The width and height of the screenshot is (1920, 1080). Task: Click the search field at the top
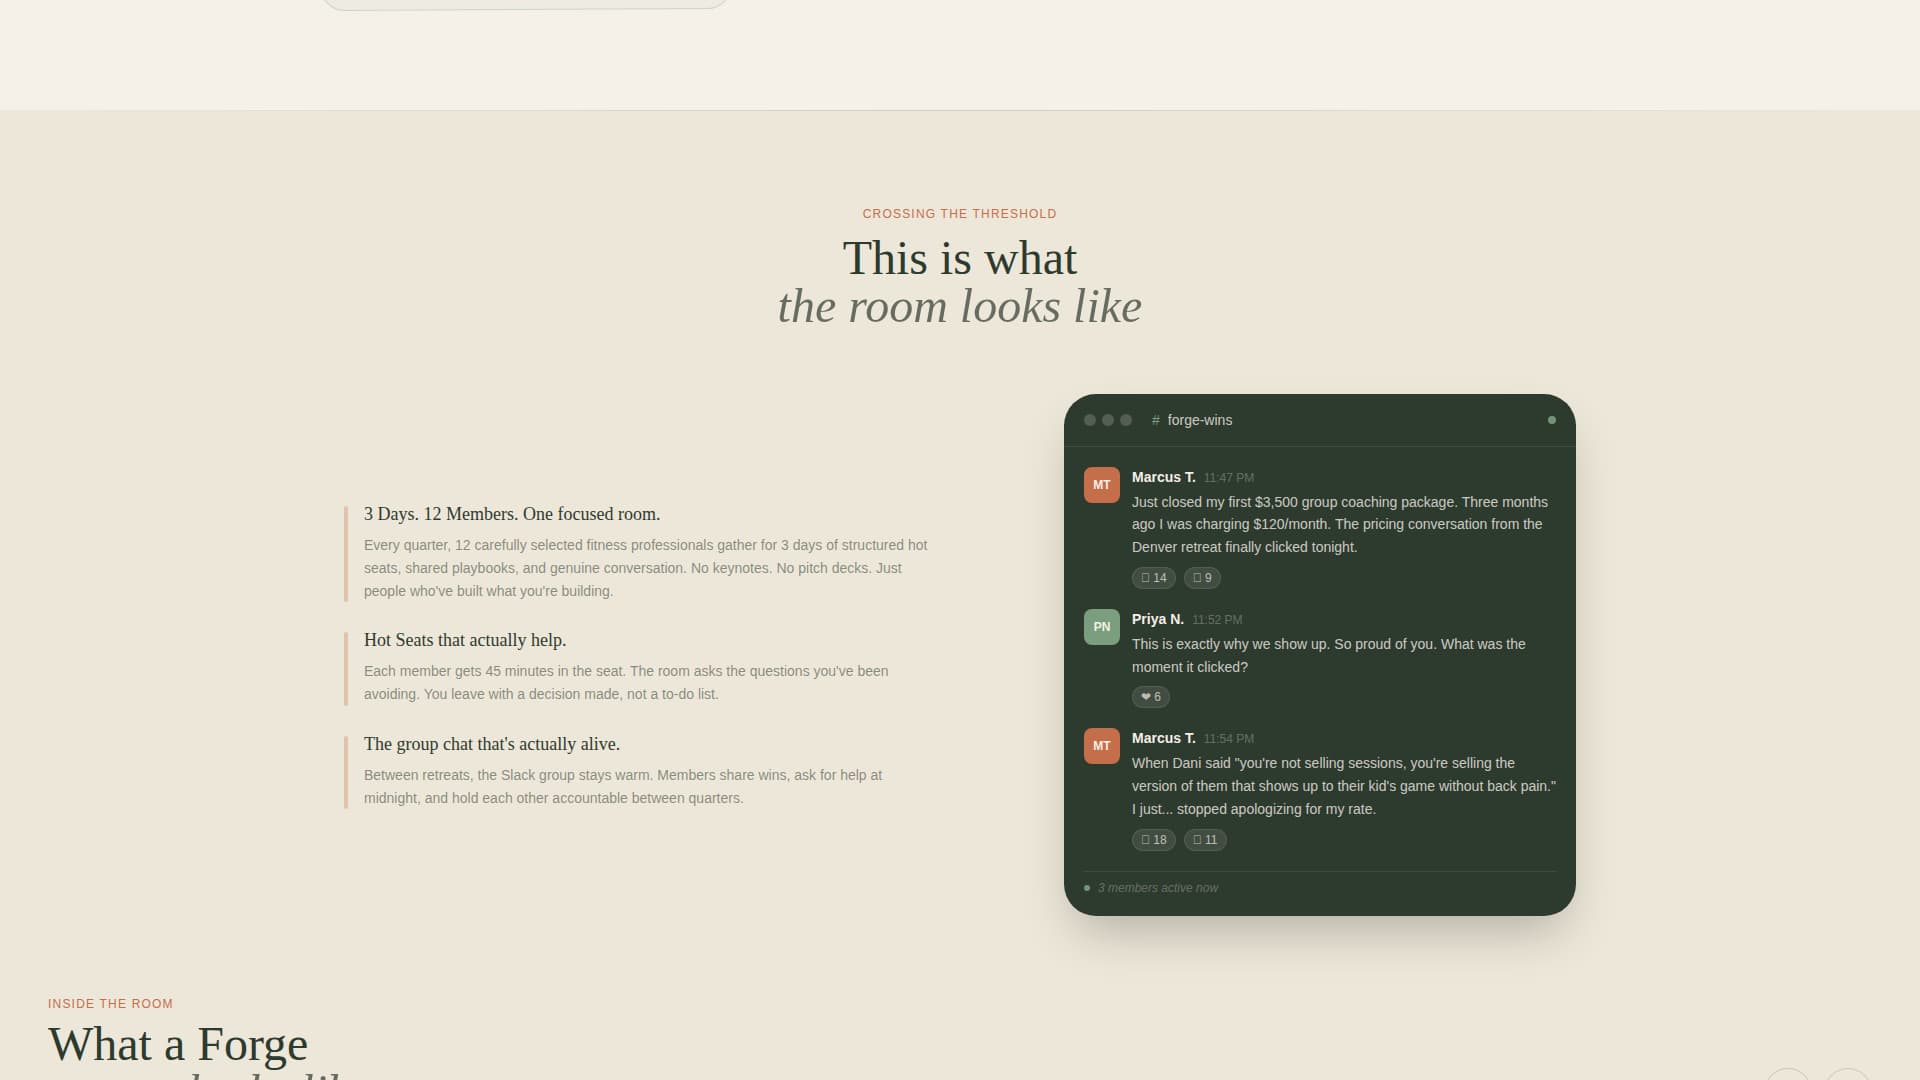(524, 3)
